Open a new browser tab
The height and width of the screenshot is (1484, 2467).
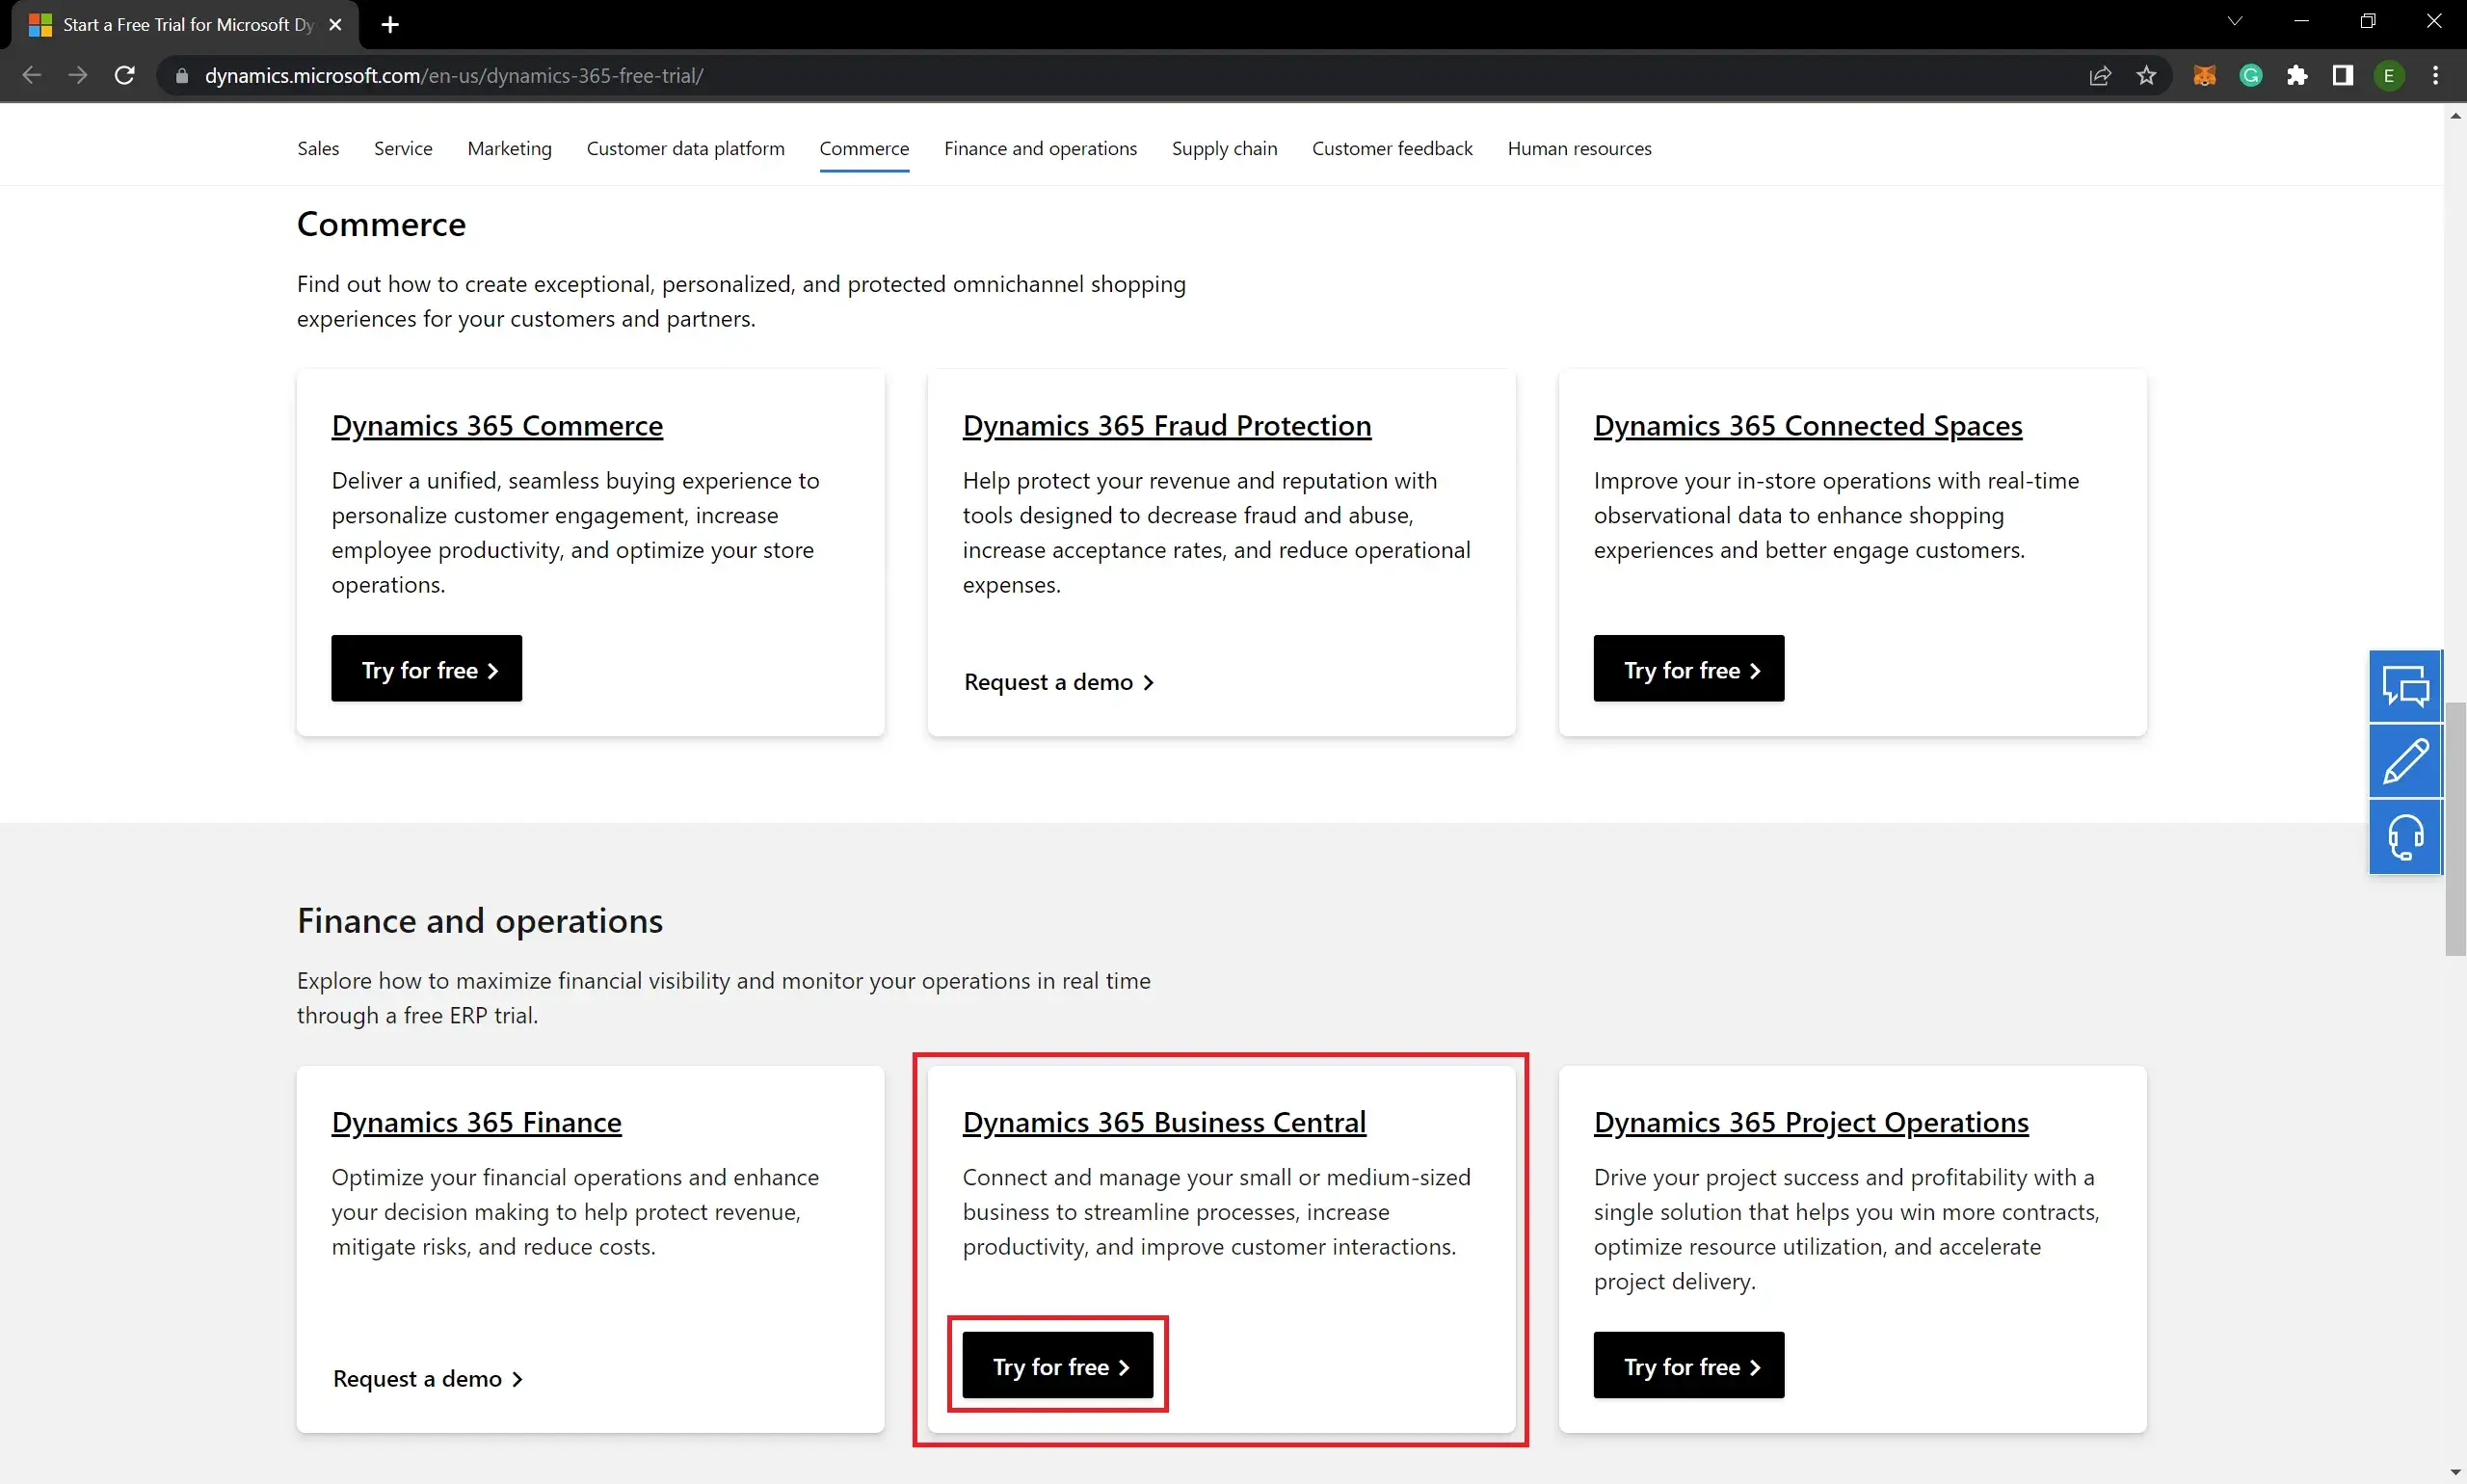coord(390,24)
